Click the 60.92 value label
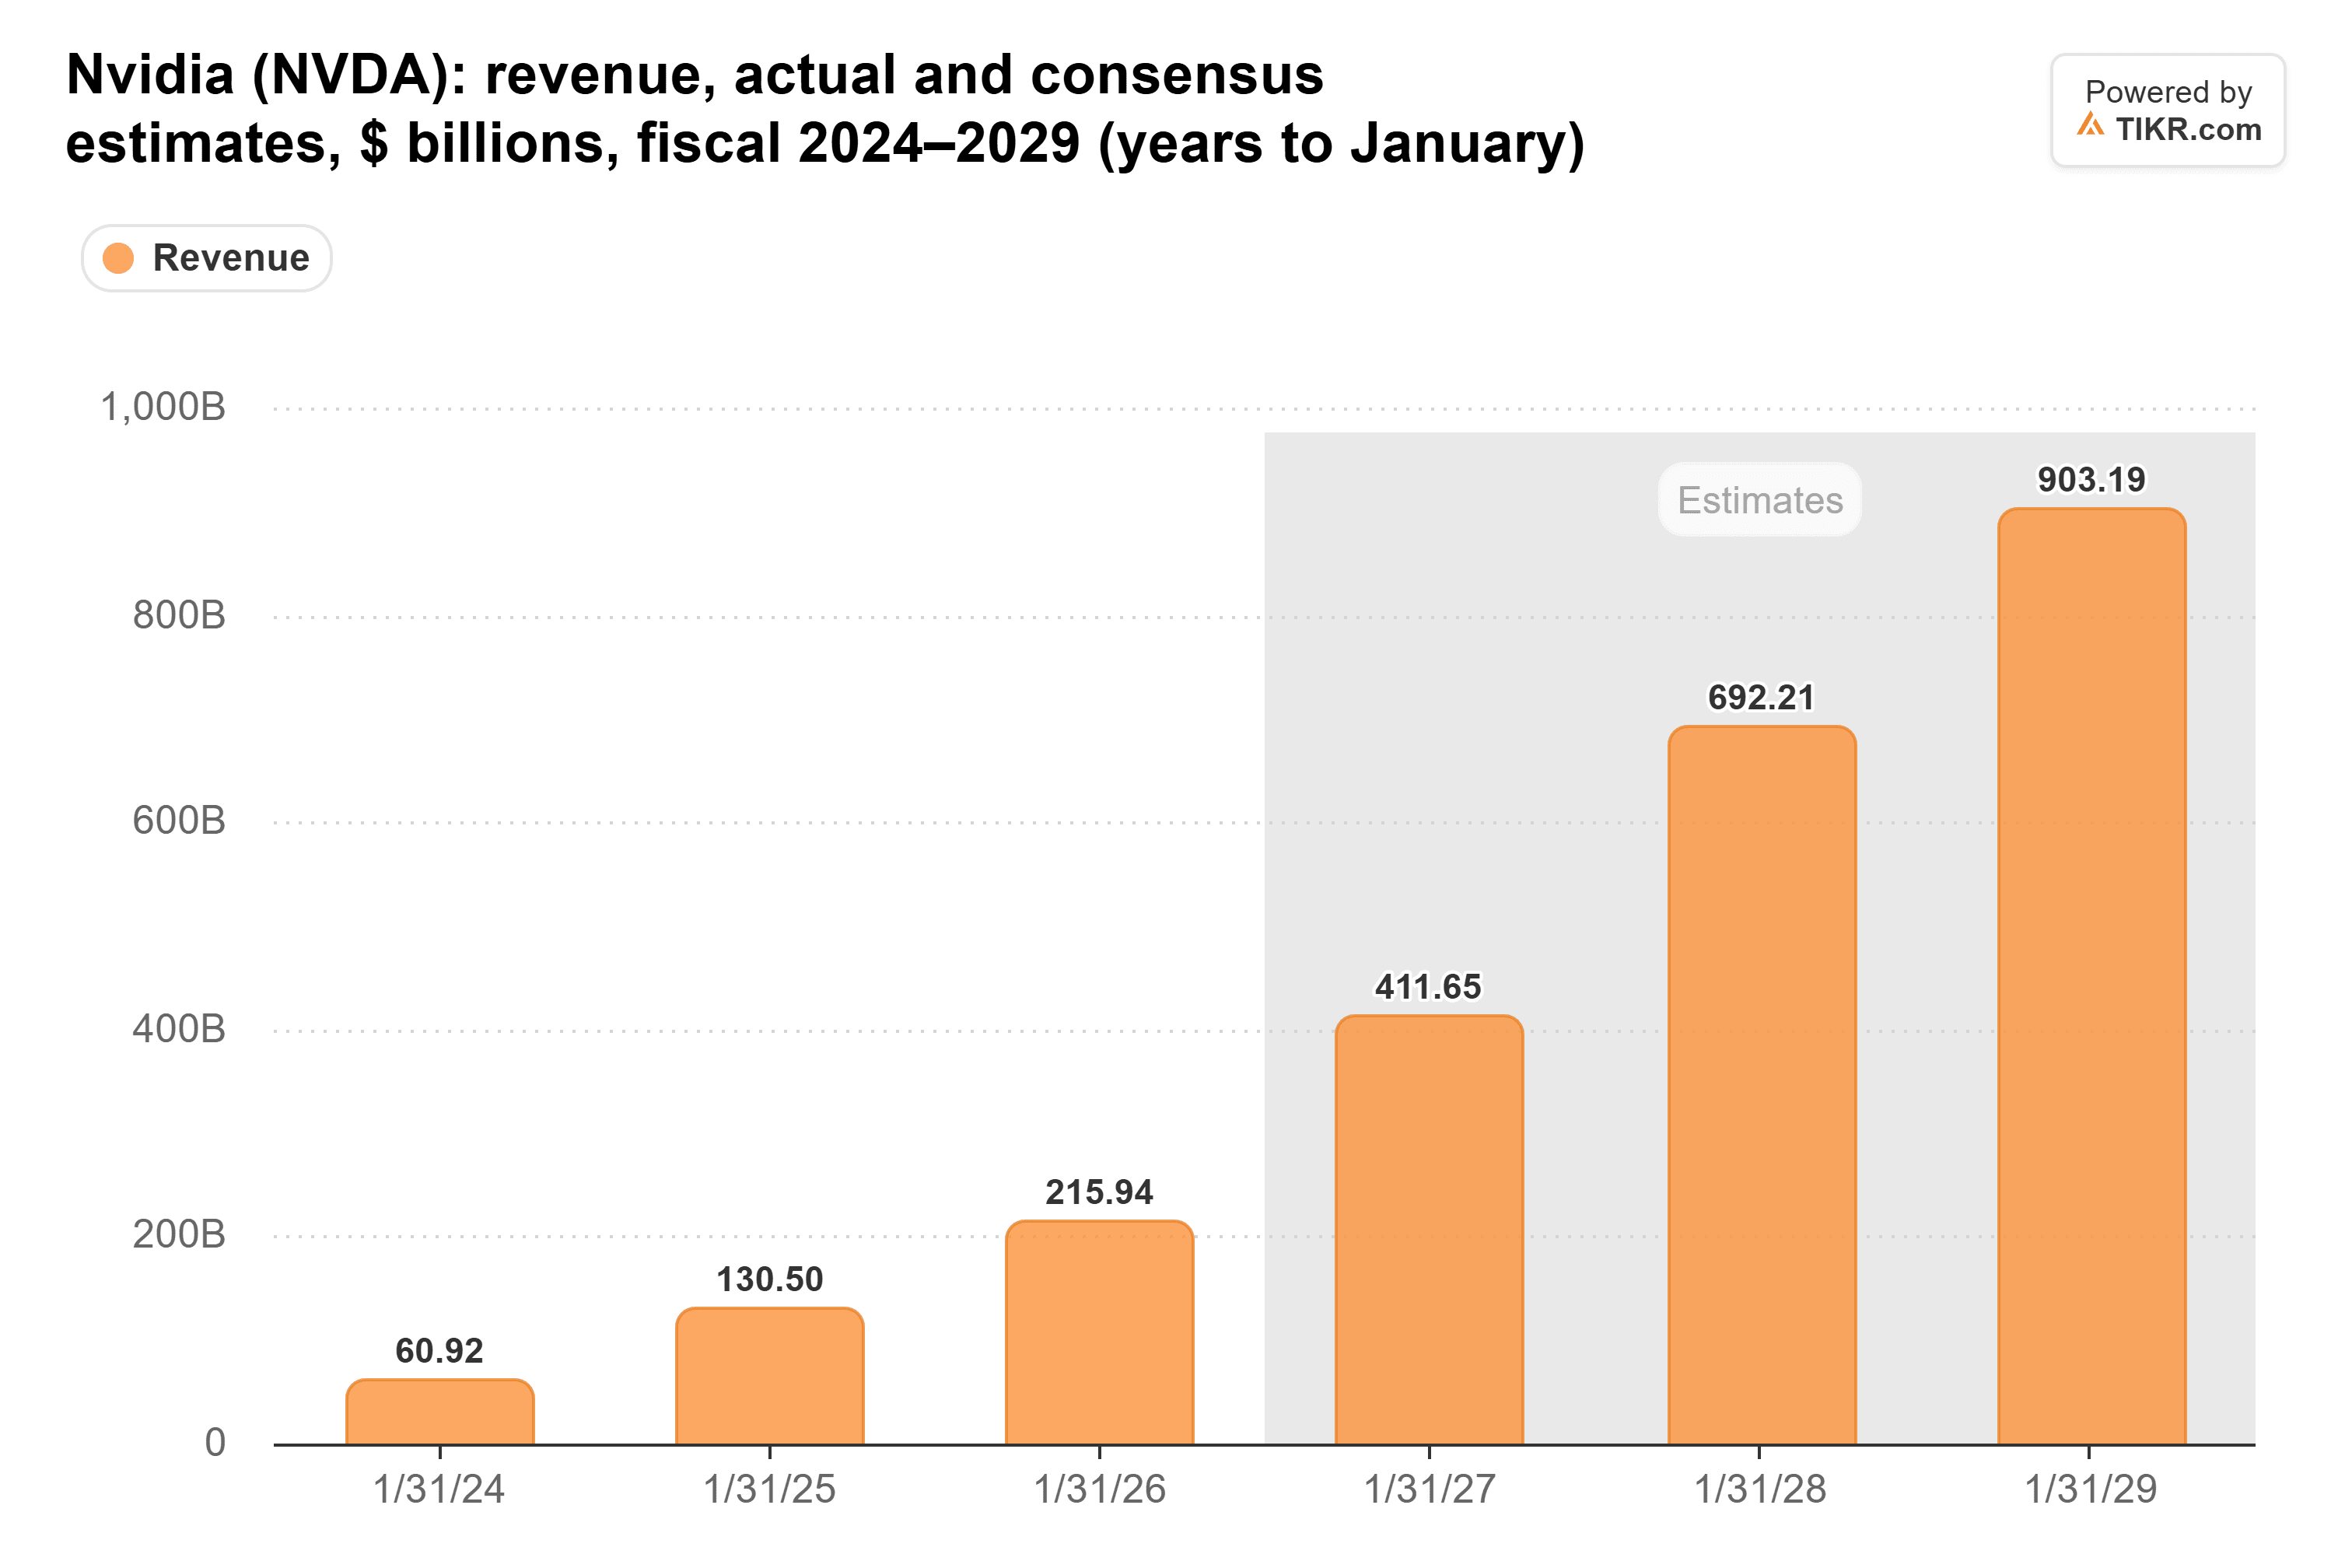 pyautogui.click(x=440, y=1351)
